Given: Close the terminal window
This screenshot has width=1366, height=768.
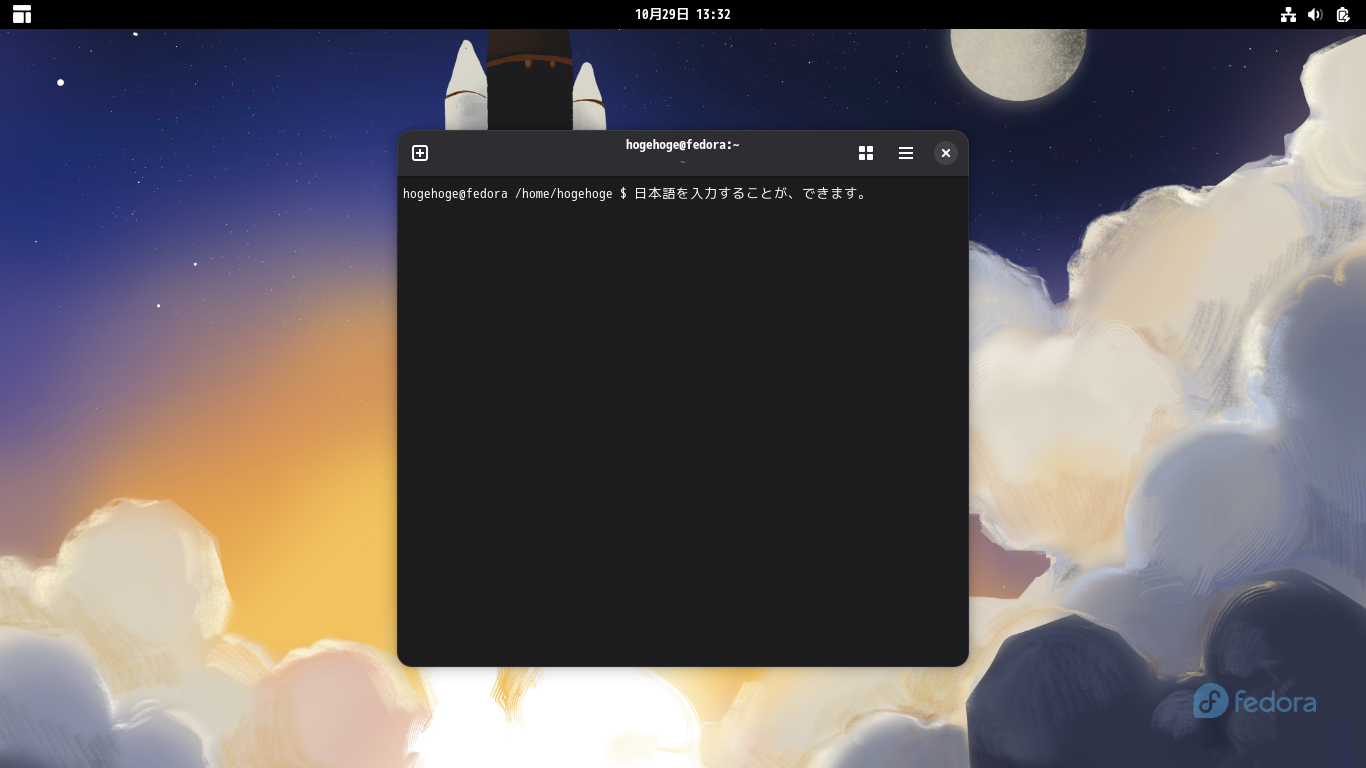Looking at the screenshot, I should (x=946, y=153).
